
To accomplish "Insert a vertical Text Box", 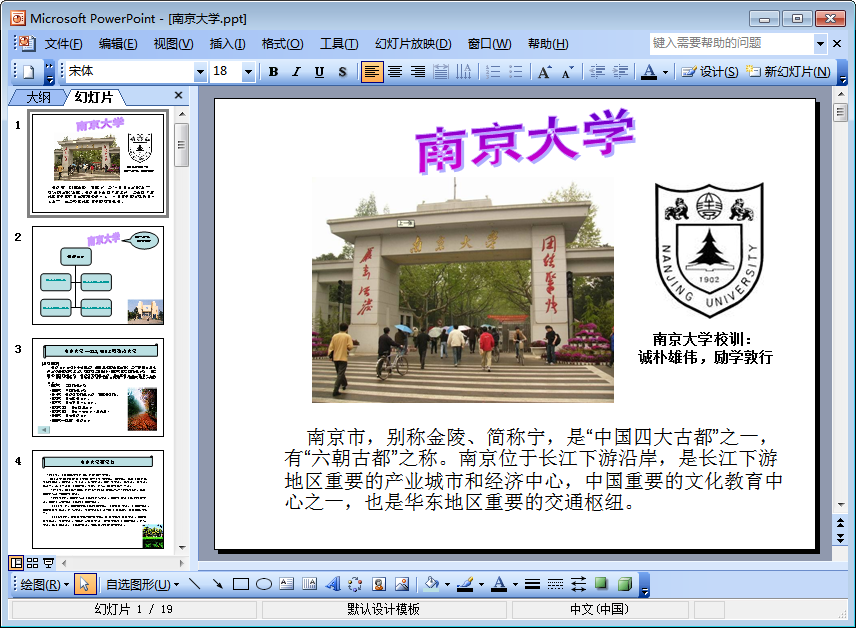I will pos(310,585).
